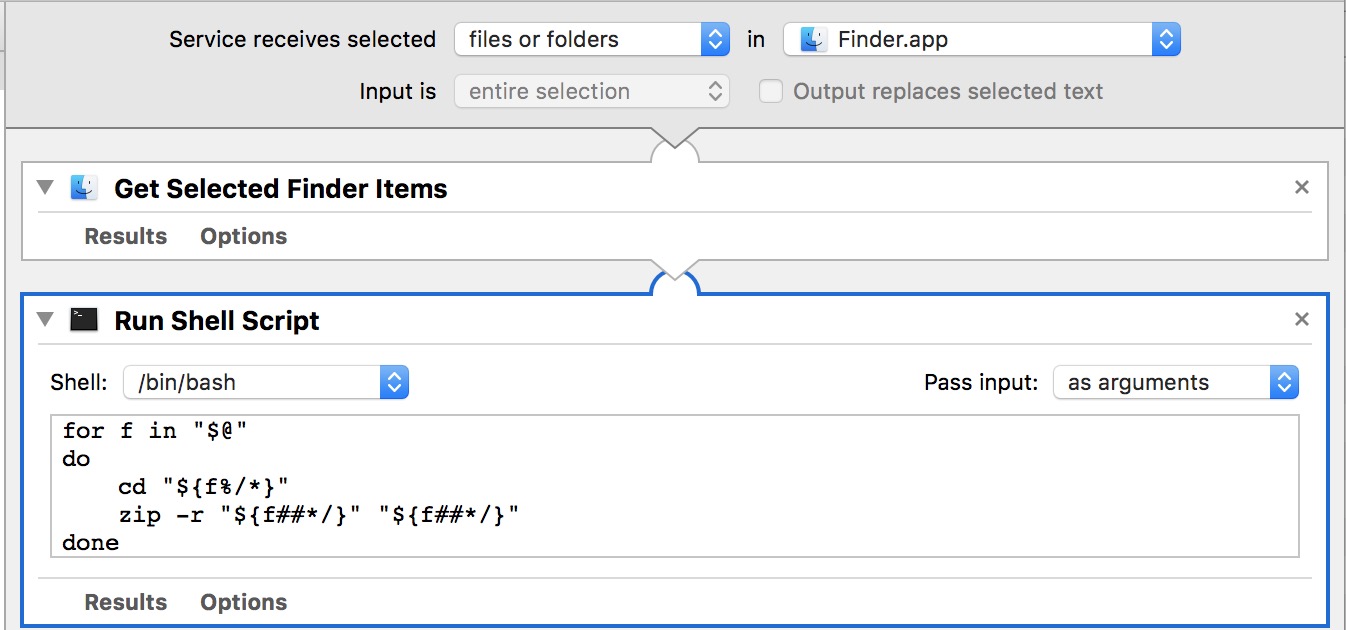The height and width of the screenshot is (630, 1346).
Task: Open the Pass input as arguments dropdown
Action: point(1175,382)
